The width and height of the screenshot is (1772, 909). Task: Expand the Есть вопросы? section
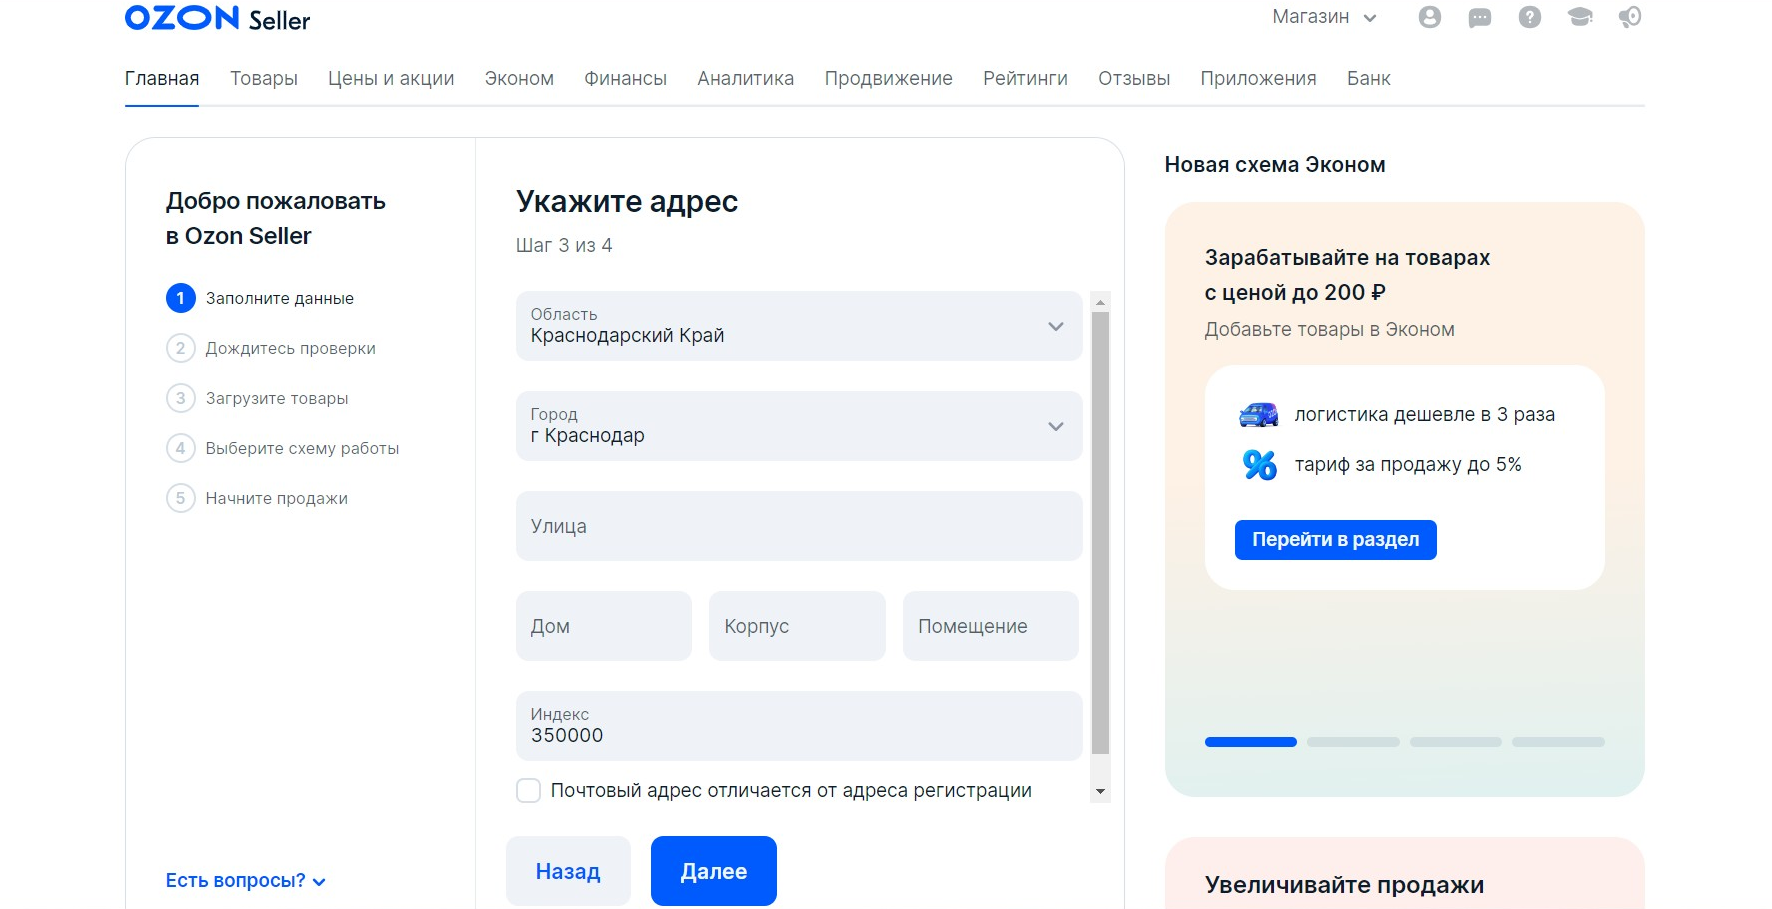[245, 881]
